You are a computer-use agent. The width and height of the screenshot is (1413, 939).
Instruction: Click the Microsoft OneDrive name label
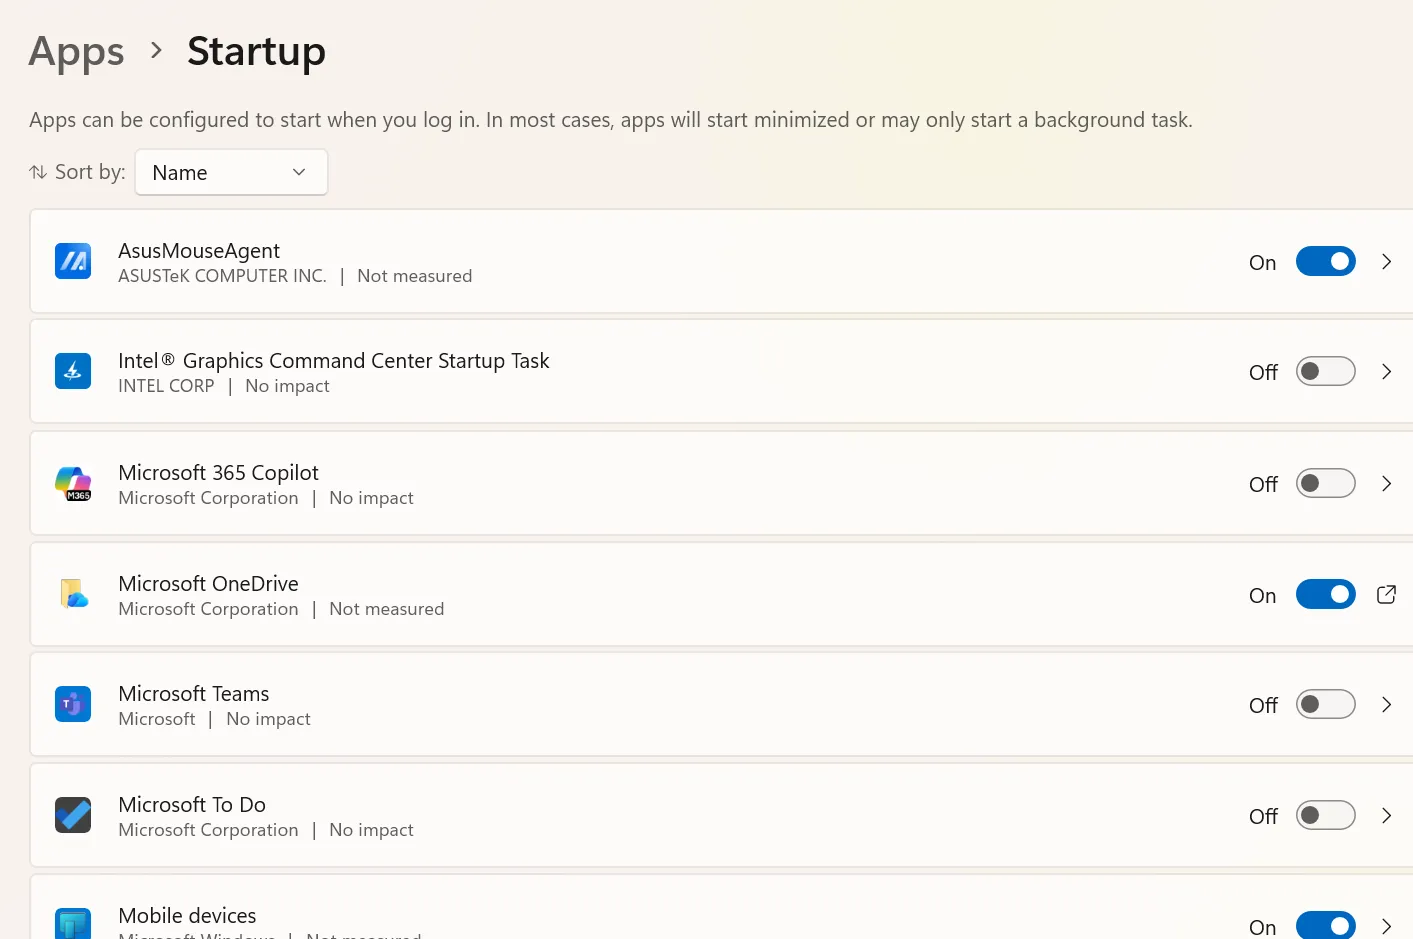[x=208, y=583]
